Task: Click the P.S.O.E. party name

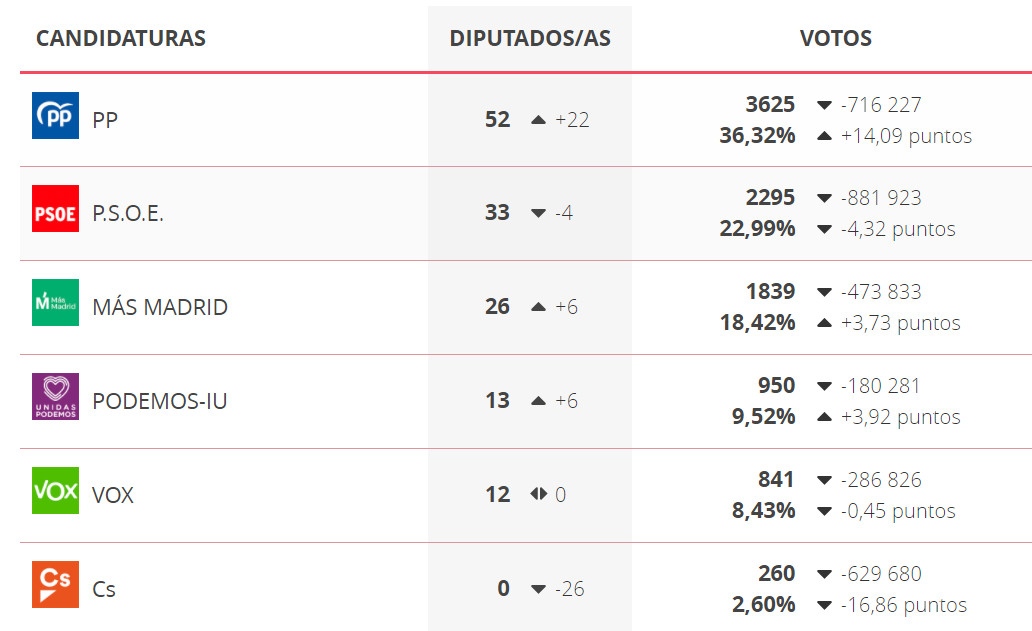Action: tap(128, 213)
